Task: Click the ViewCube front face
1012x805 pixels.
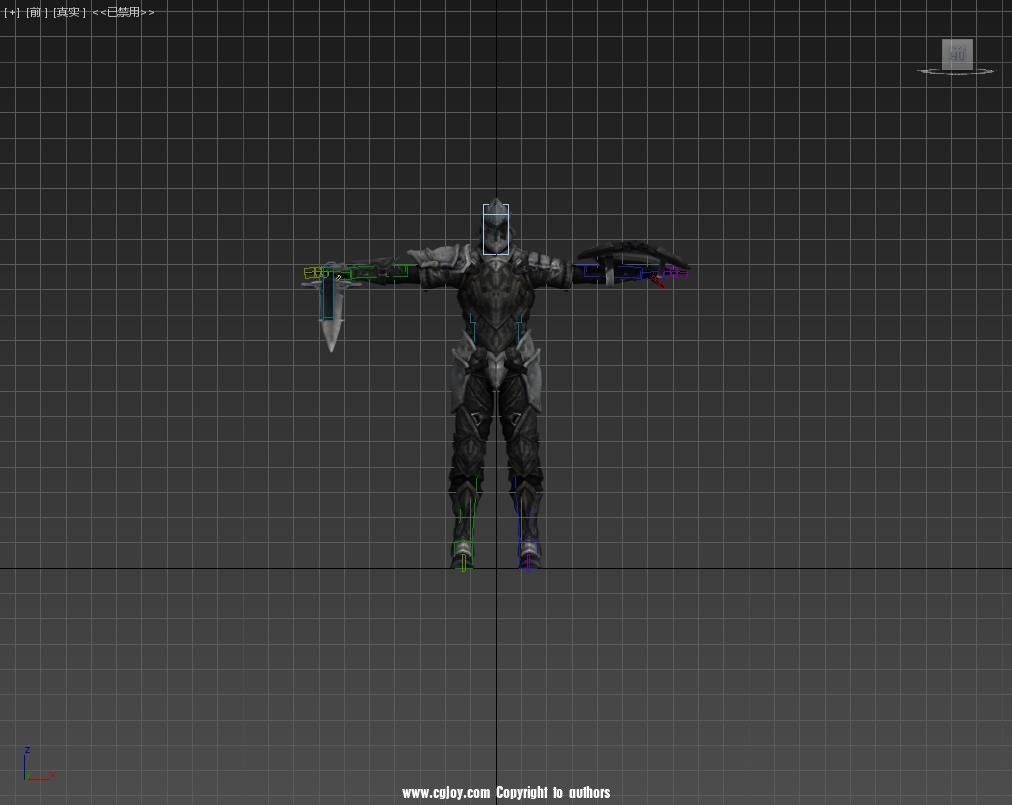Action: [x=957, y=54]
